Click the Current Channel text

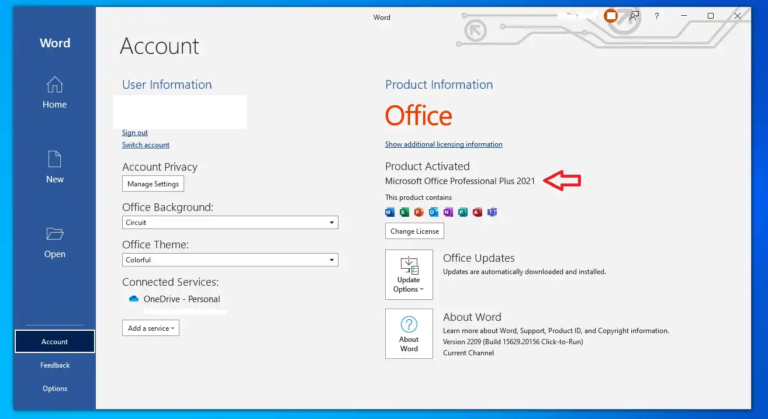point(468,353)
